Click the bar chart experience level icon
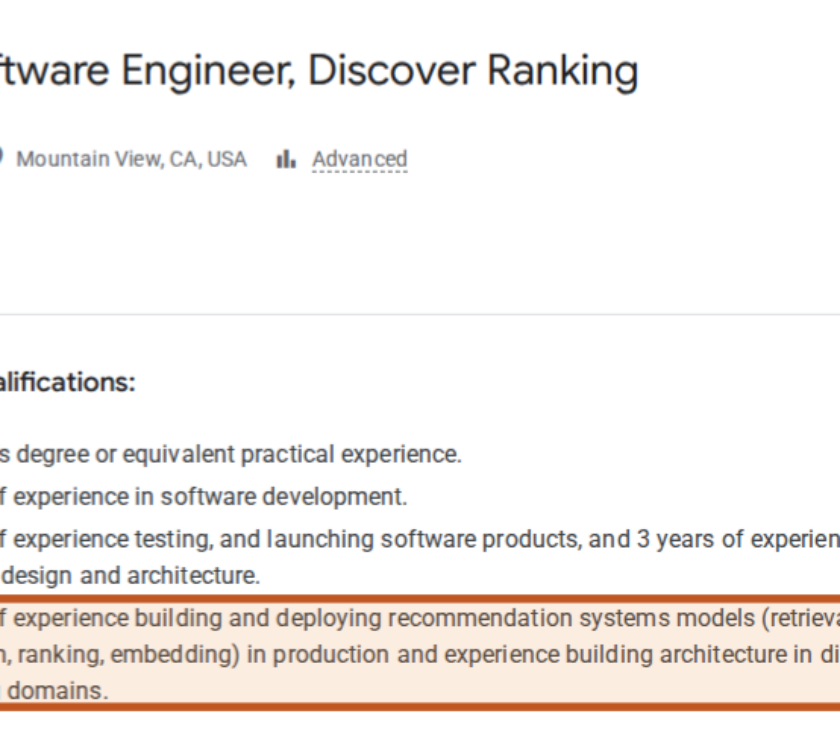Screen dimensions: 840x740 click(x=286, y=159)
